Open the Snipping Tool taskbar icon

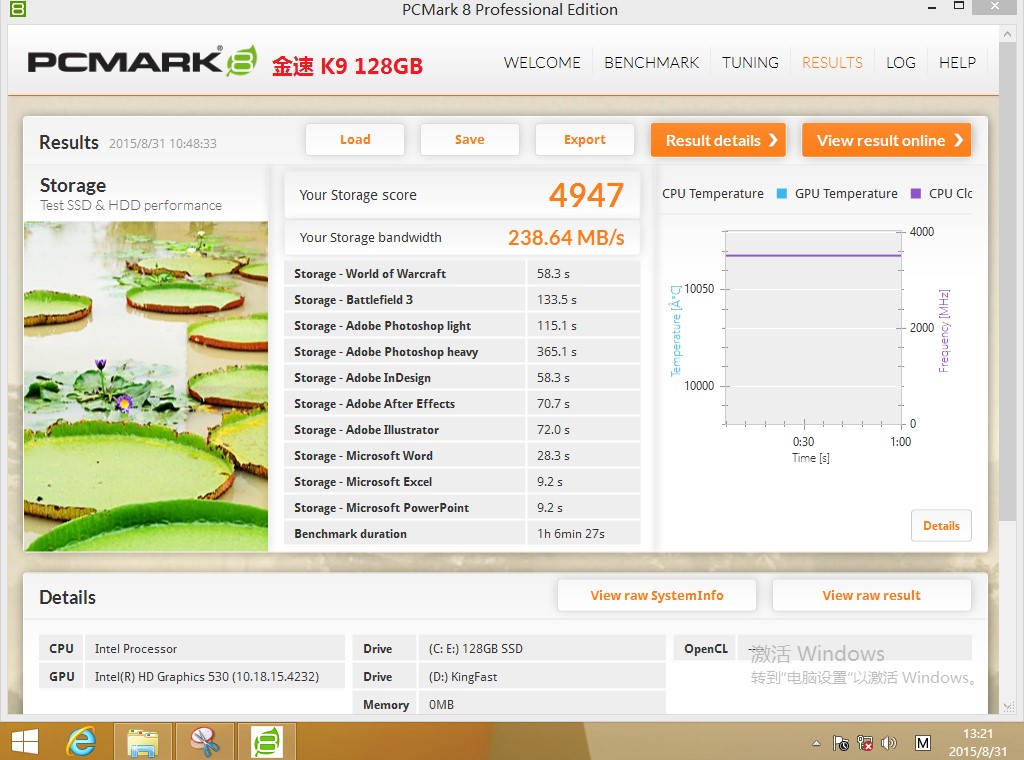(x=205, y=742)
